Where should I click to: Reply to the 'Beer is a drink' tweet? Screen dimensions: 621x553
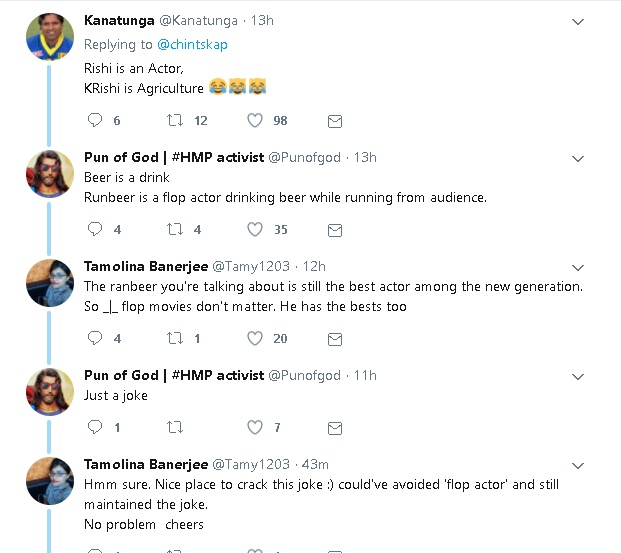96,230
